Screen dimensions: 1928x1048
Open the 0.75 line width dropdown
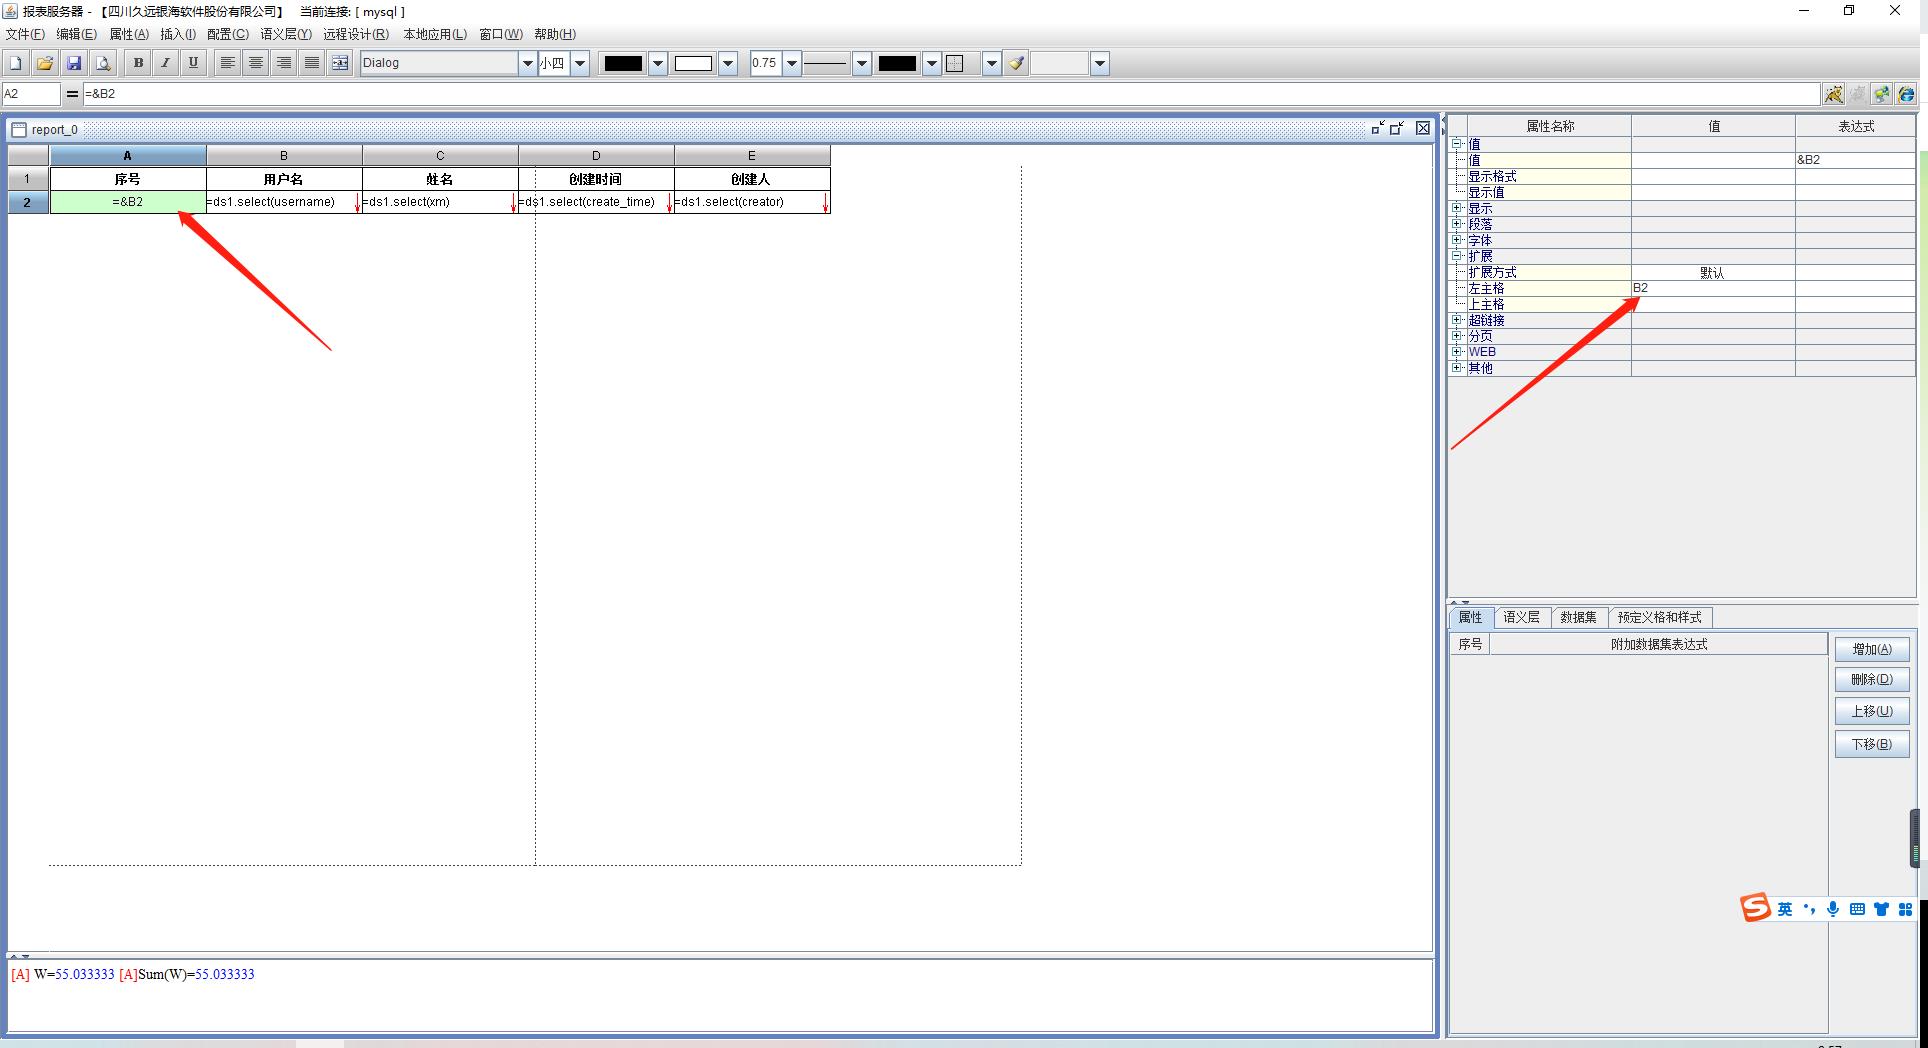pyautogui.click(x=792, y=63)
